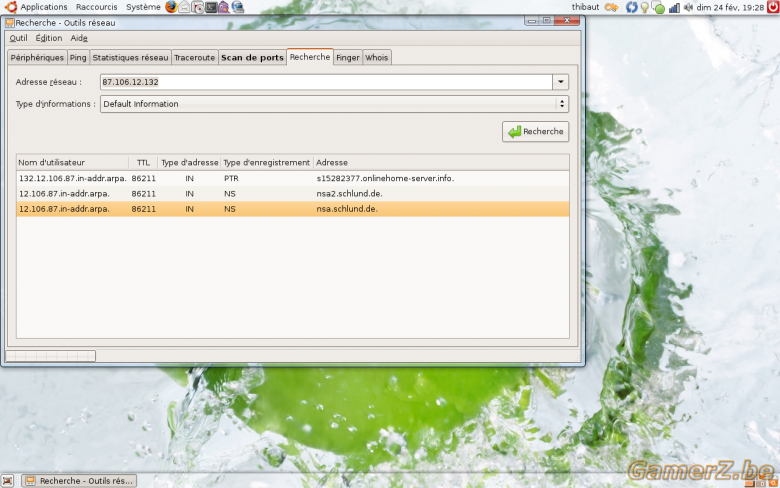This screenshot has height=488, width=780.
Task: Minimize the Outils réseau window
Action: point(532,20)
